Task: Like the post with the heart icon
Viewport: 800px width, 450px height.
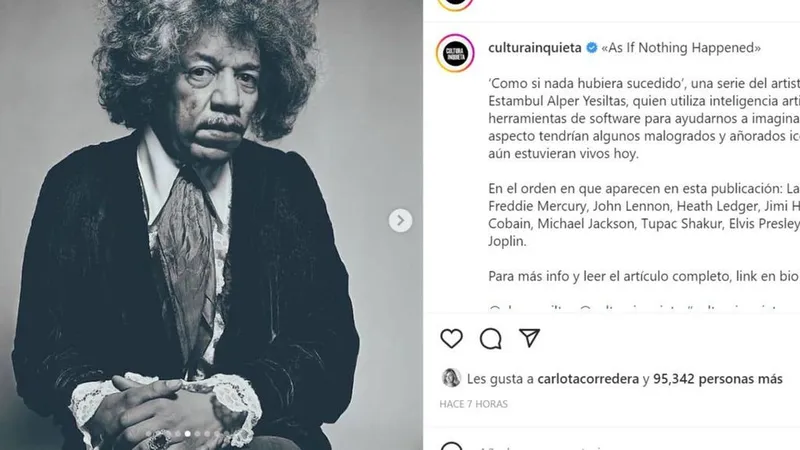Action: tap(452, 338)
